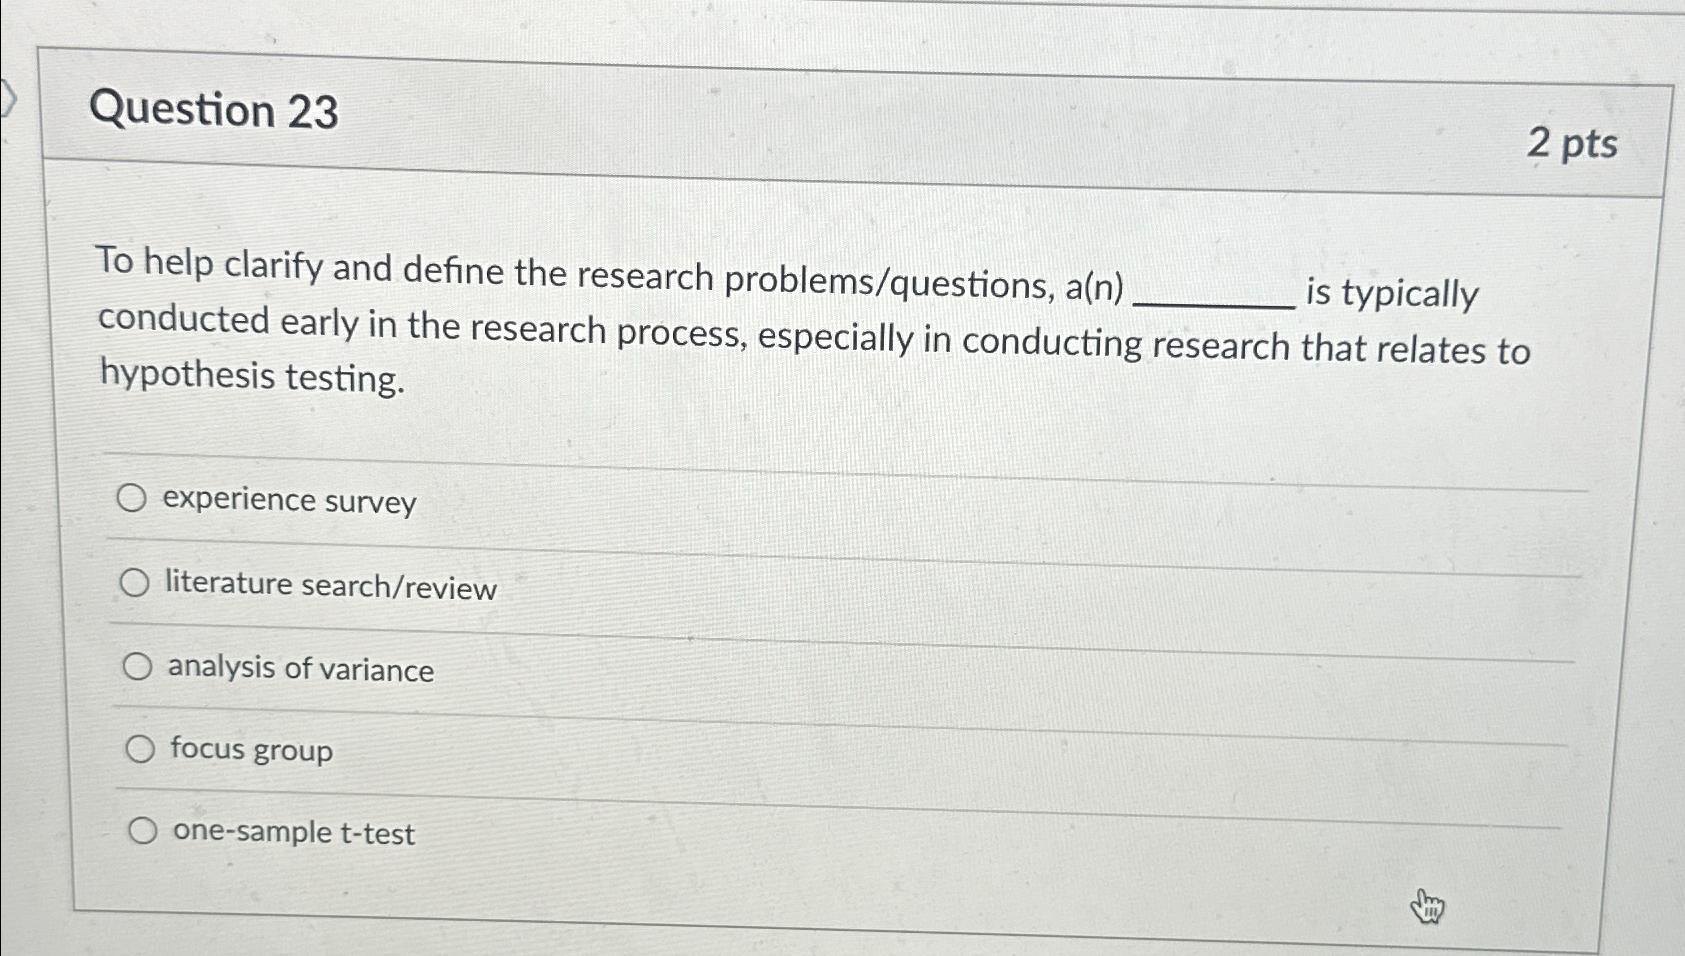Click the "one-sample t-test" answer label
Image resolution: width=1685 pixels, height=956 pixels.
click(293, 834)
